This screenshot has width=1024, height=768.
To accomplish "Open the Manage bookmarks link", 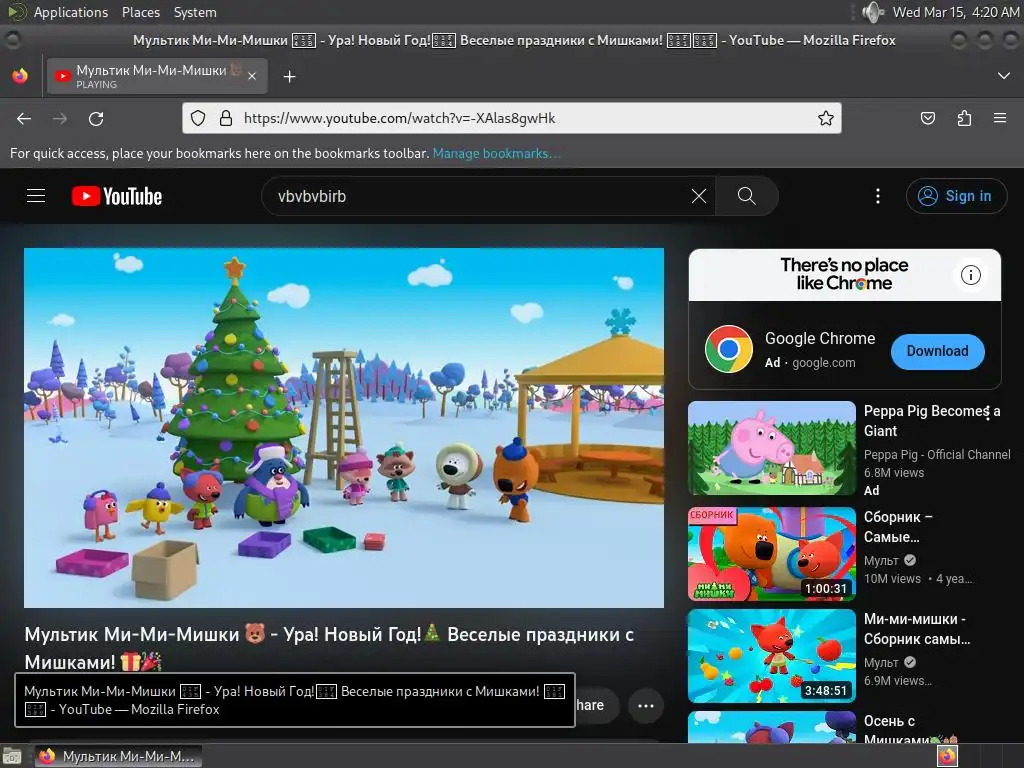I will coord(496,153).
